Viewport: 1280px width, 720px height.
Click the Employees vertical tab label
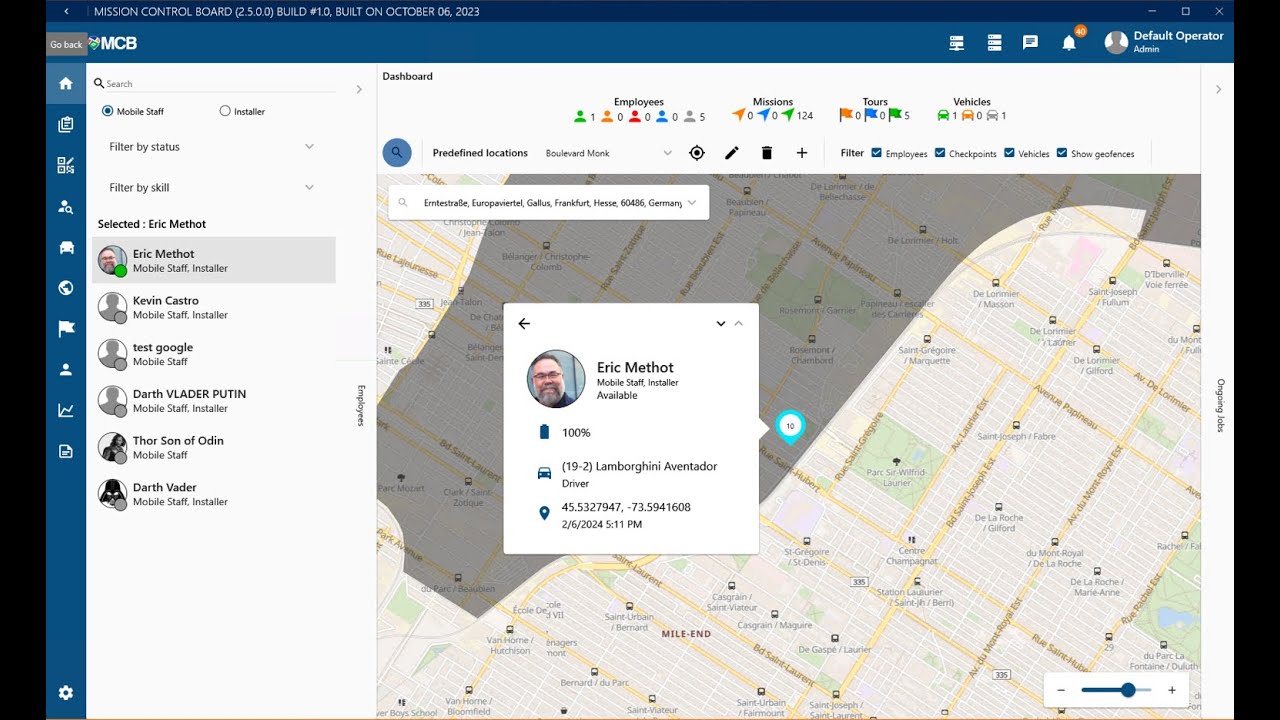(361, 405)
